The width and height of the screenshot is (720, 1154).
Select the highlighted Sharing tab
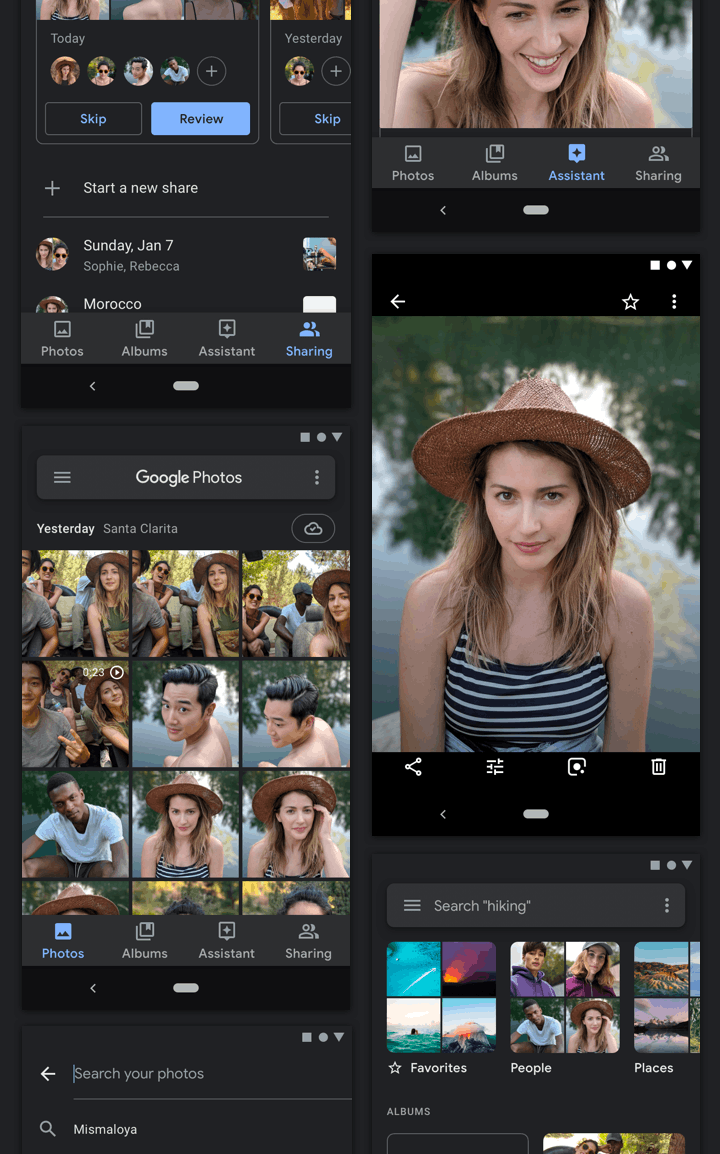pos(309,339)
